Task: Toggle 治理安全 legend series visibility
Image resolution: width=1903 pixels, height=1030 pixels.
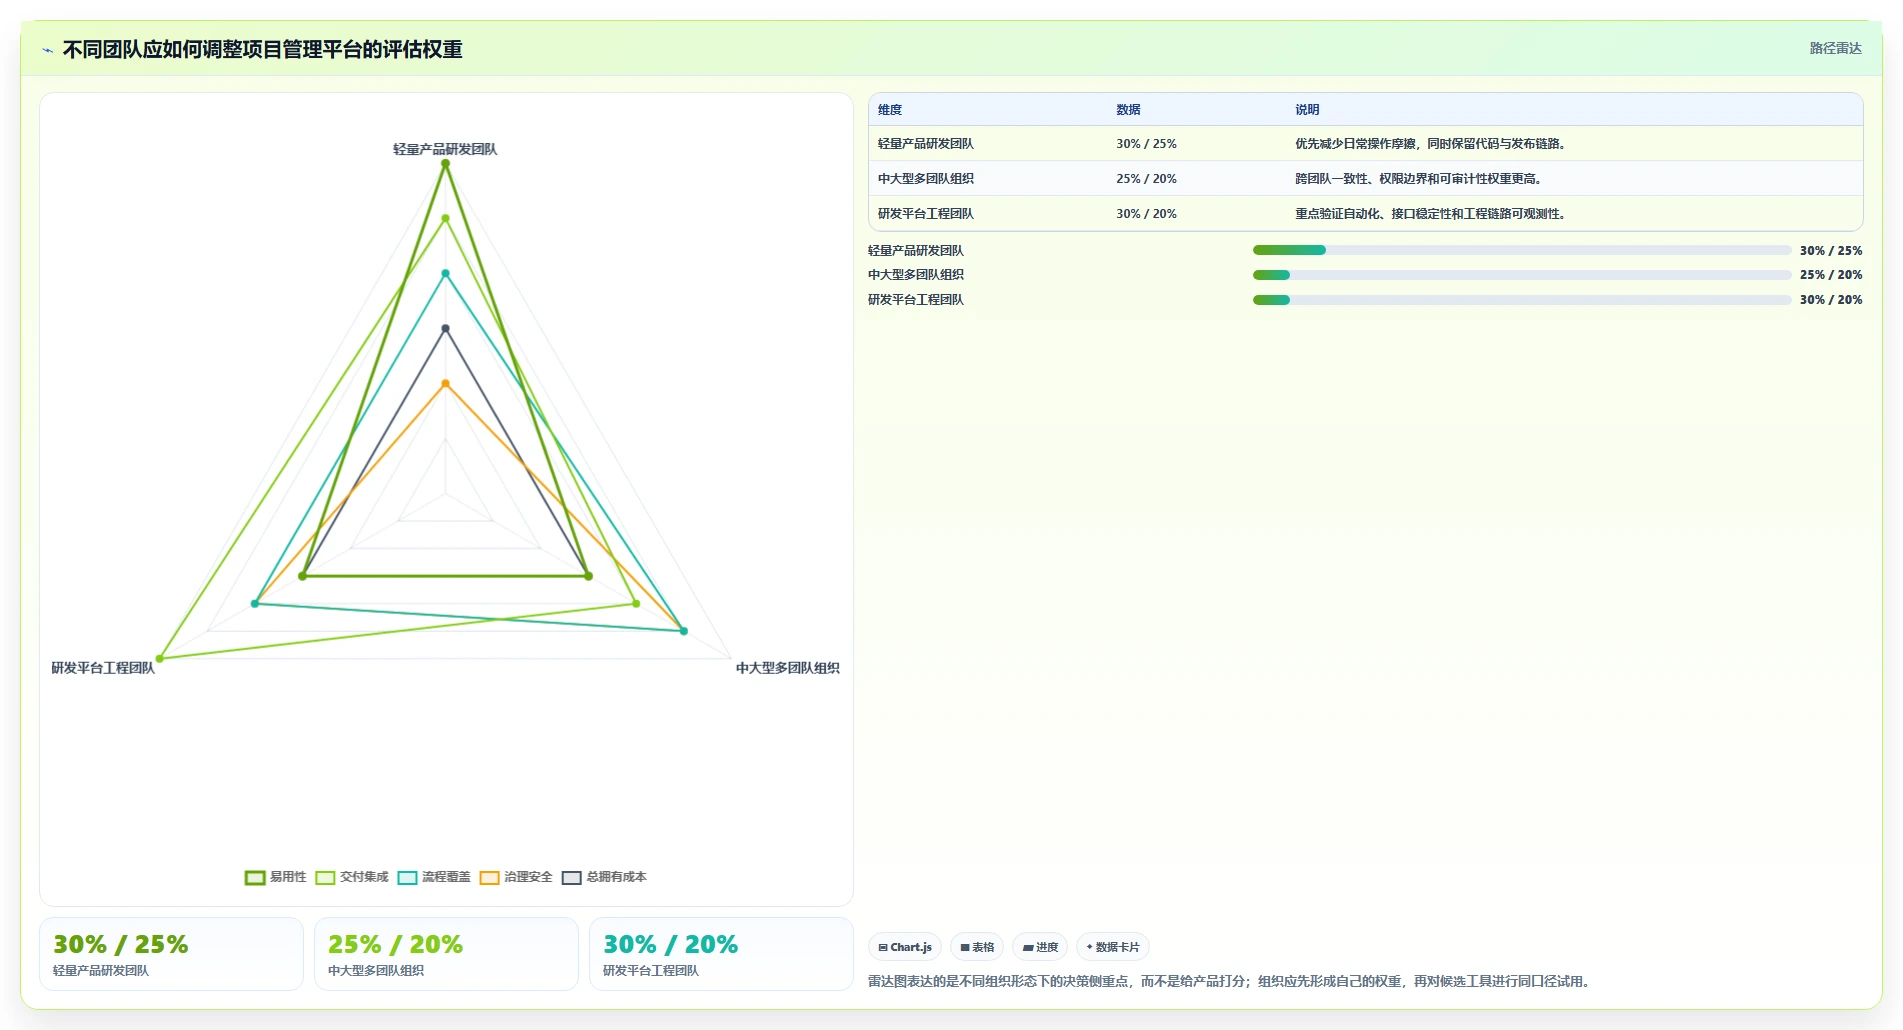Action: [x=516, y=877]
